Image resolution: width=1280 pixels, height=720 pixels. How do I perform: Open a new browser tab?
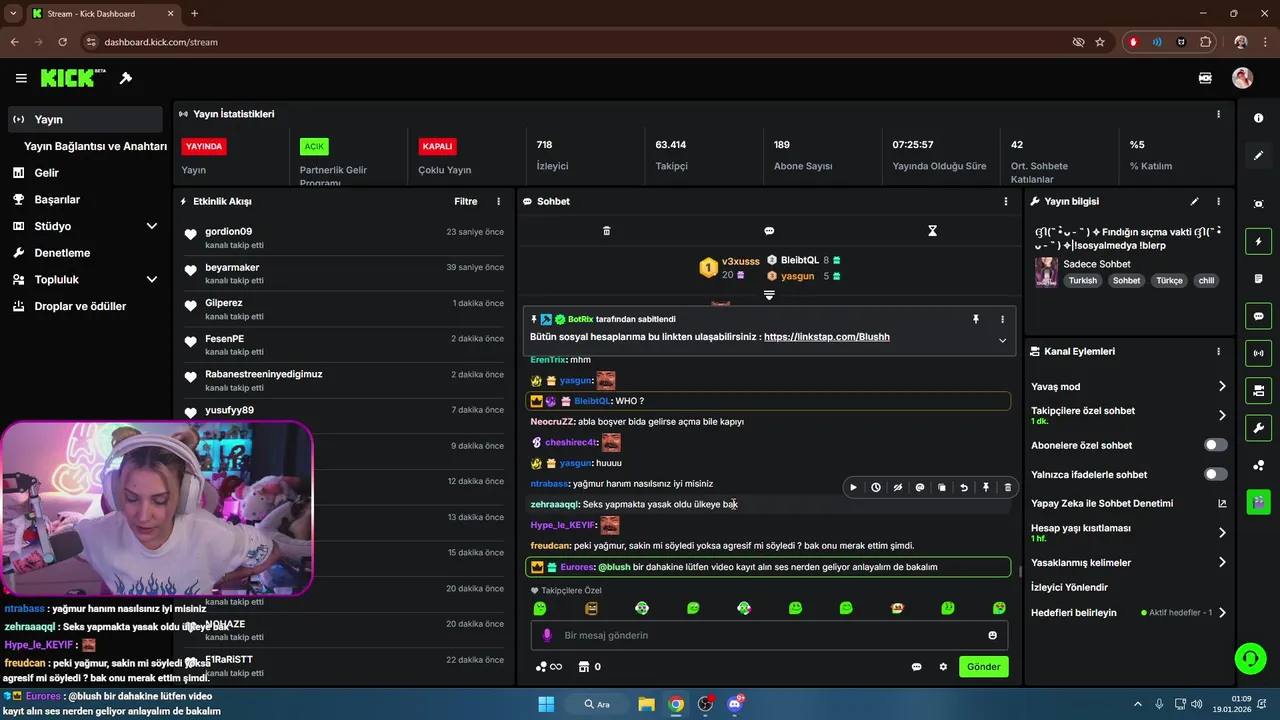194,13
